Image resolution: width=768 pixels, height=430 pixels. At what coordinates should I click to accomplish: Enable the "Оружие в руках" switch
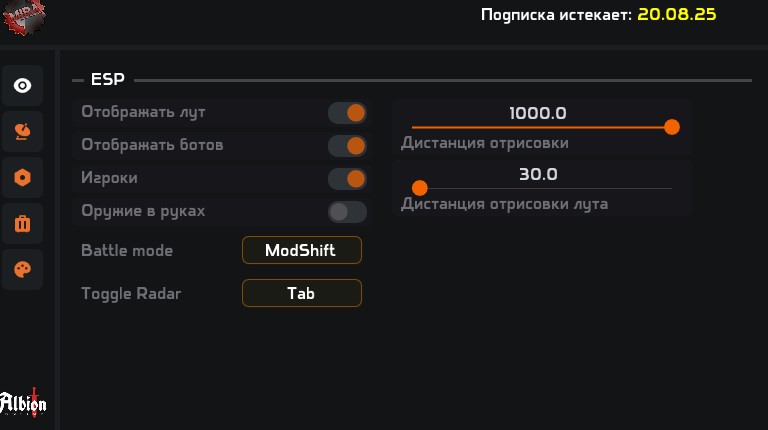(347, 212)
